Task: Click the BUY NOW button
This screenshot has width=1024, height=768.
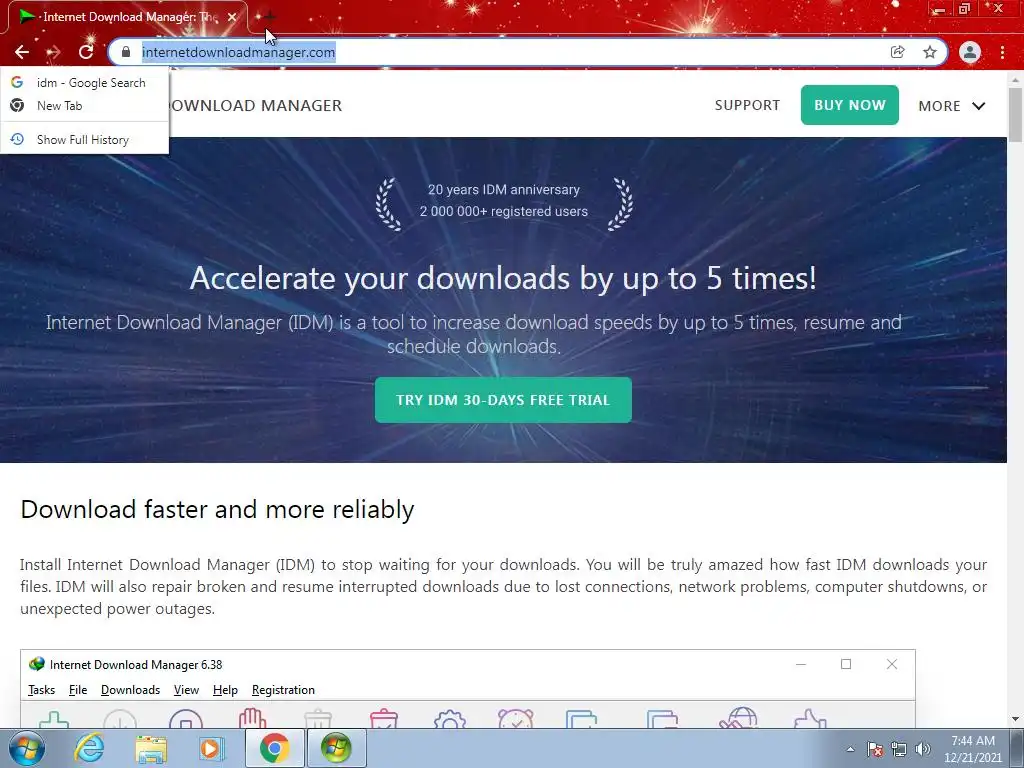Action: click(x=850, y=105)
